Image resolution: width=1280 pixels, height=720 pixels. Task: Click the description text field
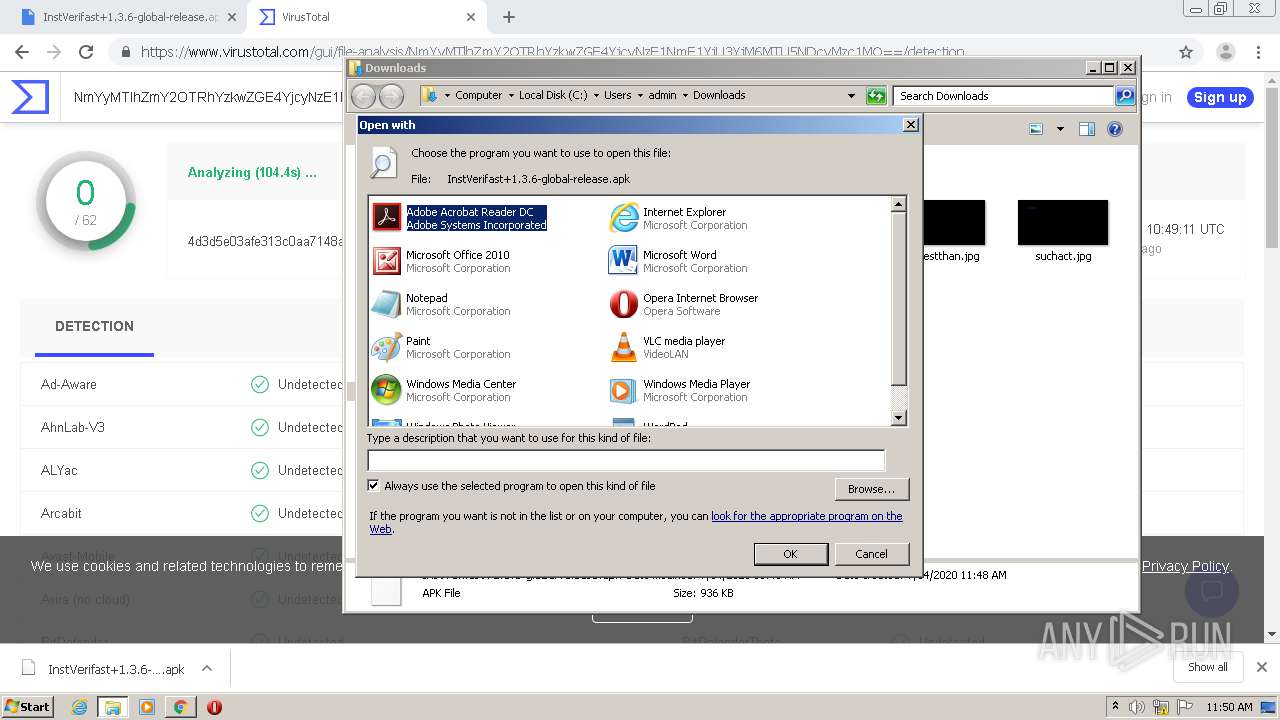(626, 460)
